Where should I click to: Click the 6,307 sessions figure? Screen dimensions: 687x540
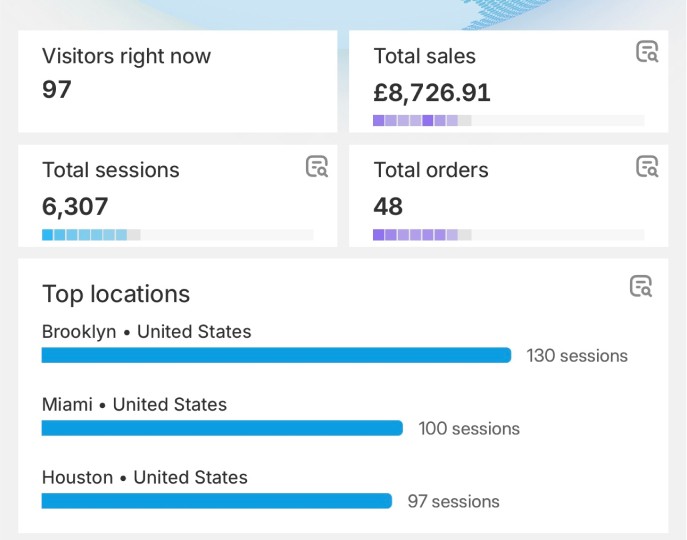[x=75, y=206]
